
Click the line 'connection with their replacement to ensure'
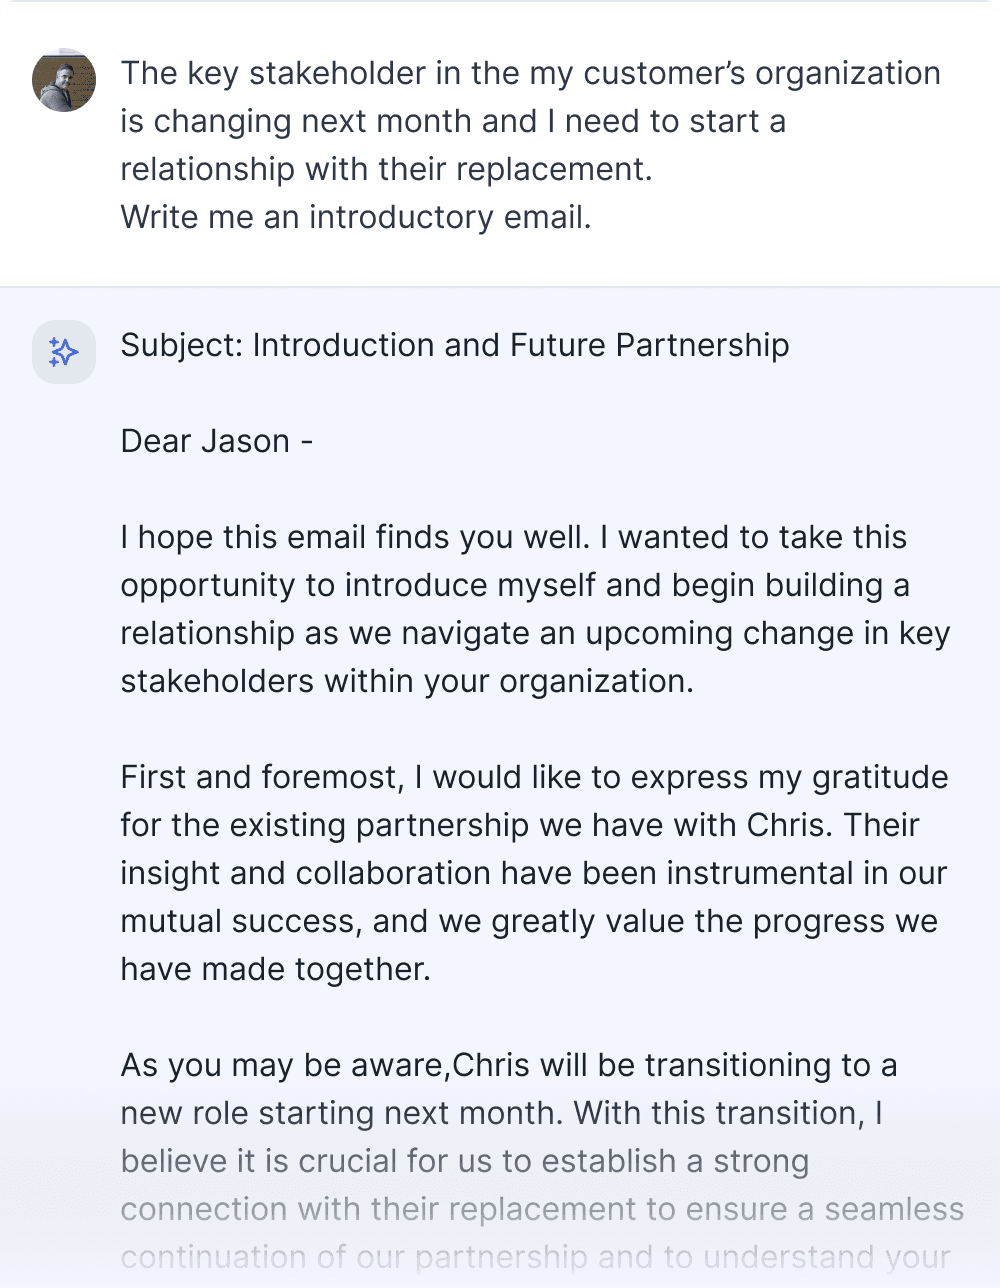coord(543,1210)
